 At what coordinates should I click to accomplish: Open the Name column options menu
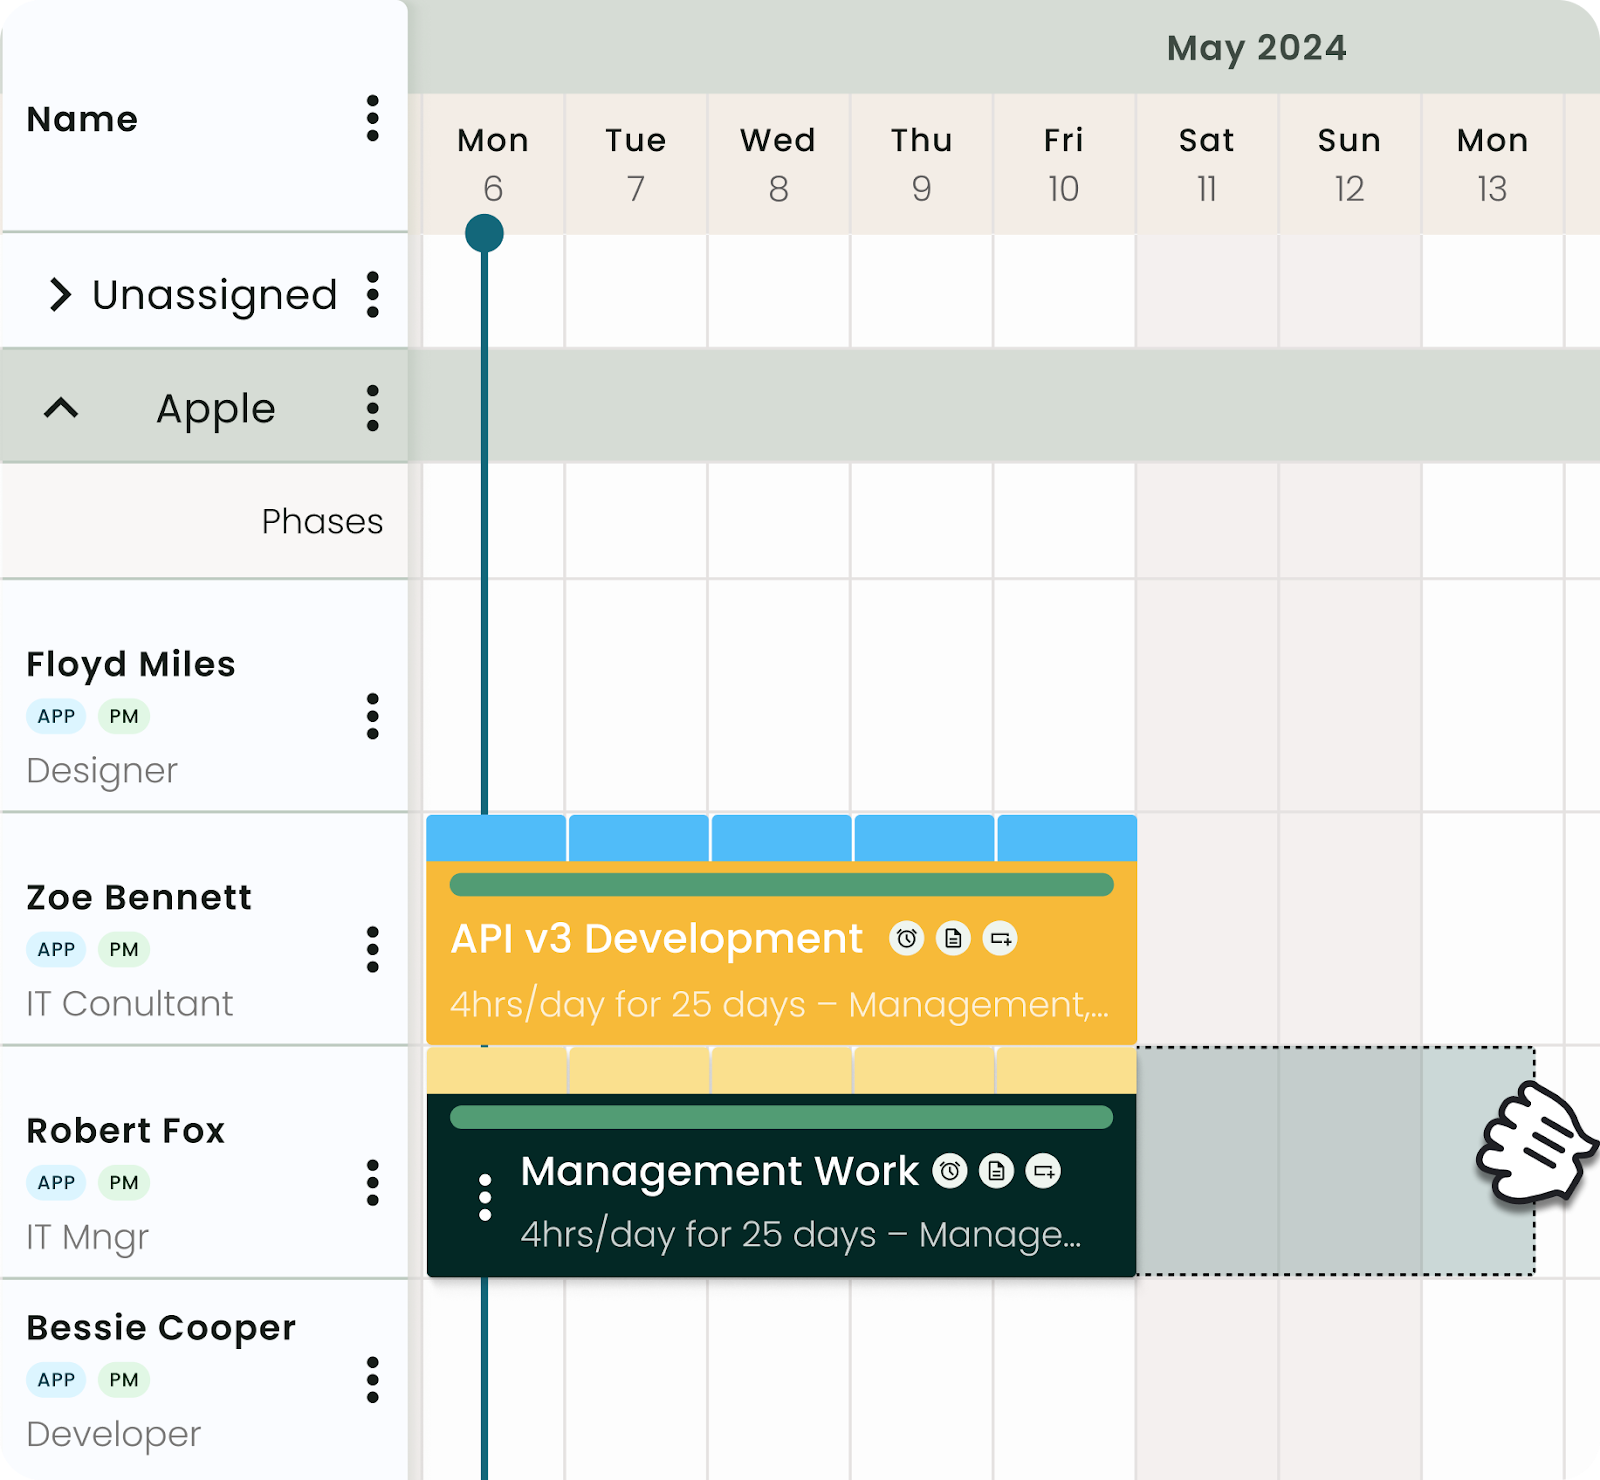(x=373, y=120)
